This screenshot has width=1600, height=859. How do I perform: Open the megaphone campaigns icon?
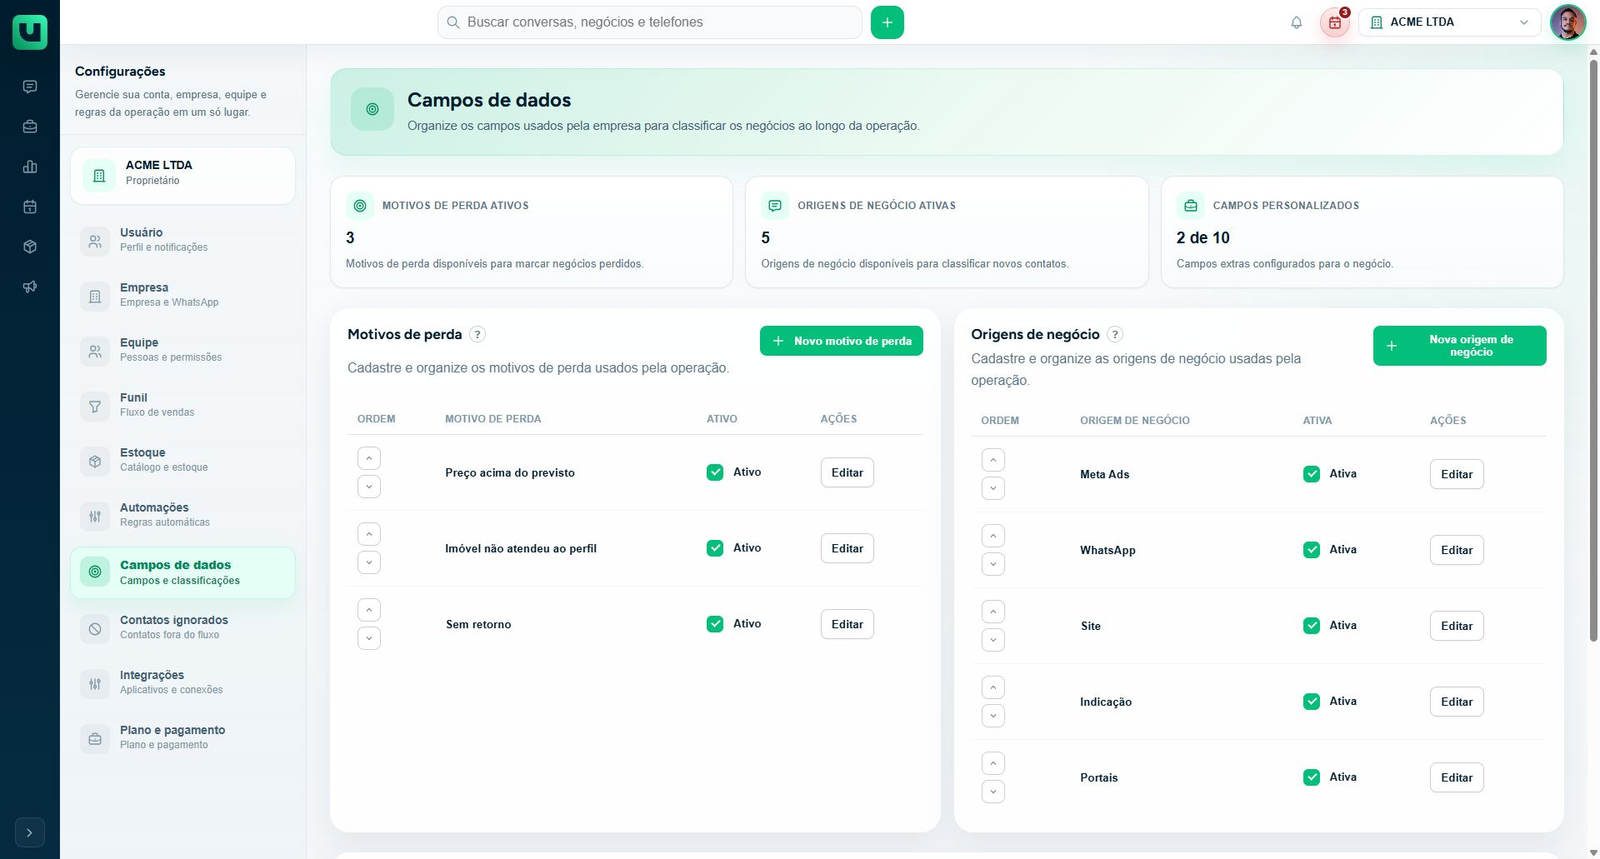[30, 287]
